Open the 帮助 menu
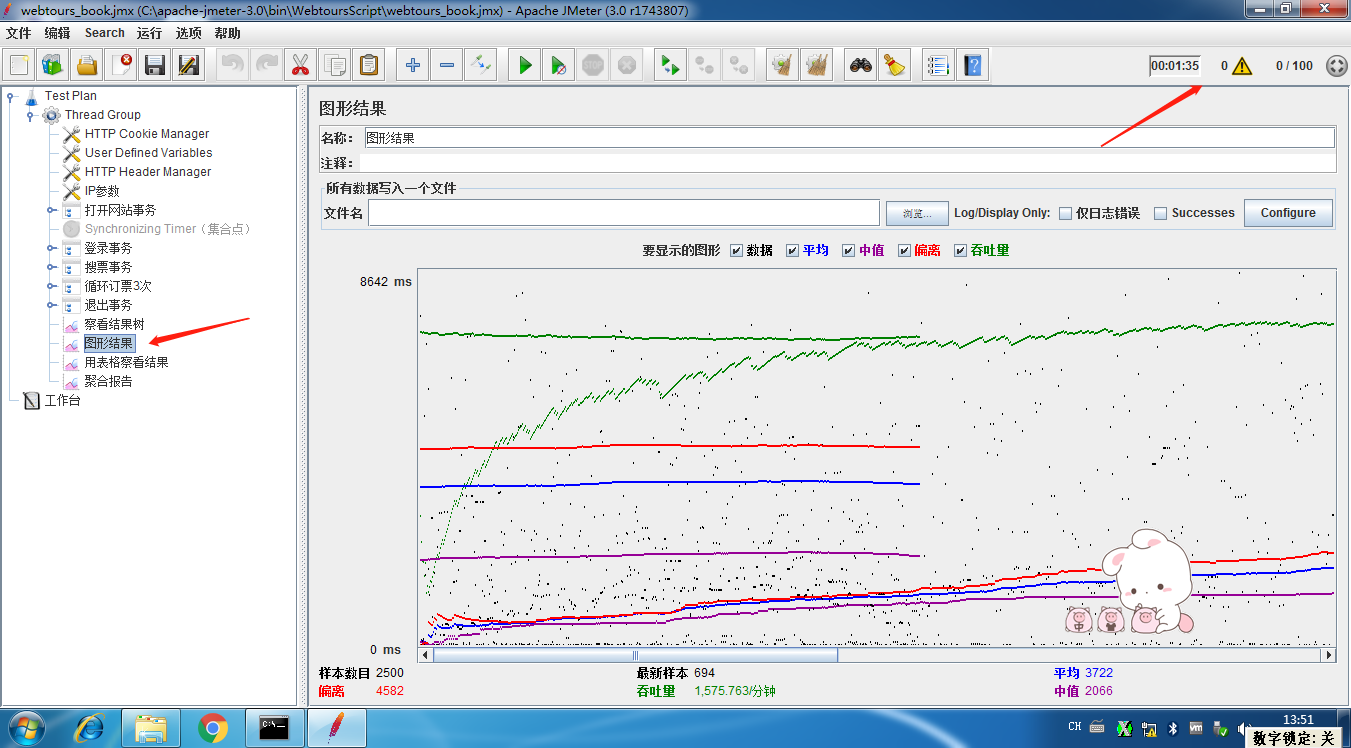This screenshot has width=1351, height=748. pos(228,33)
